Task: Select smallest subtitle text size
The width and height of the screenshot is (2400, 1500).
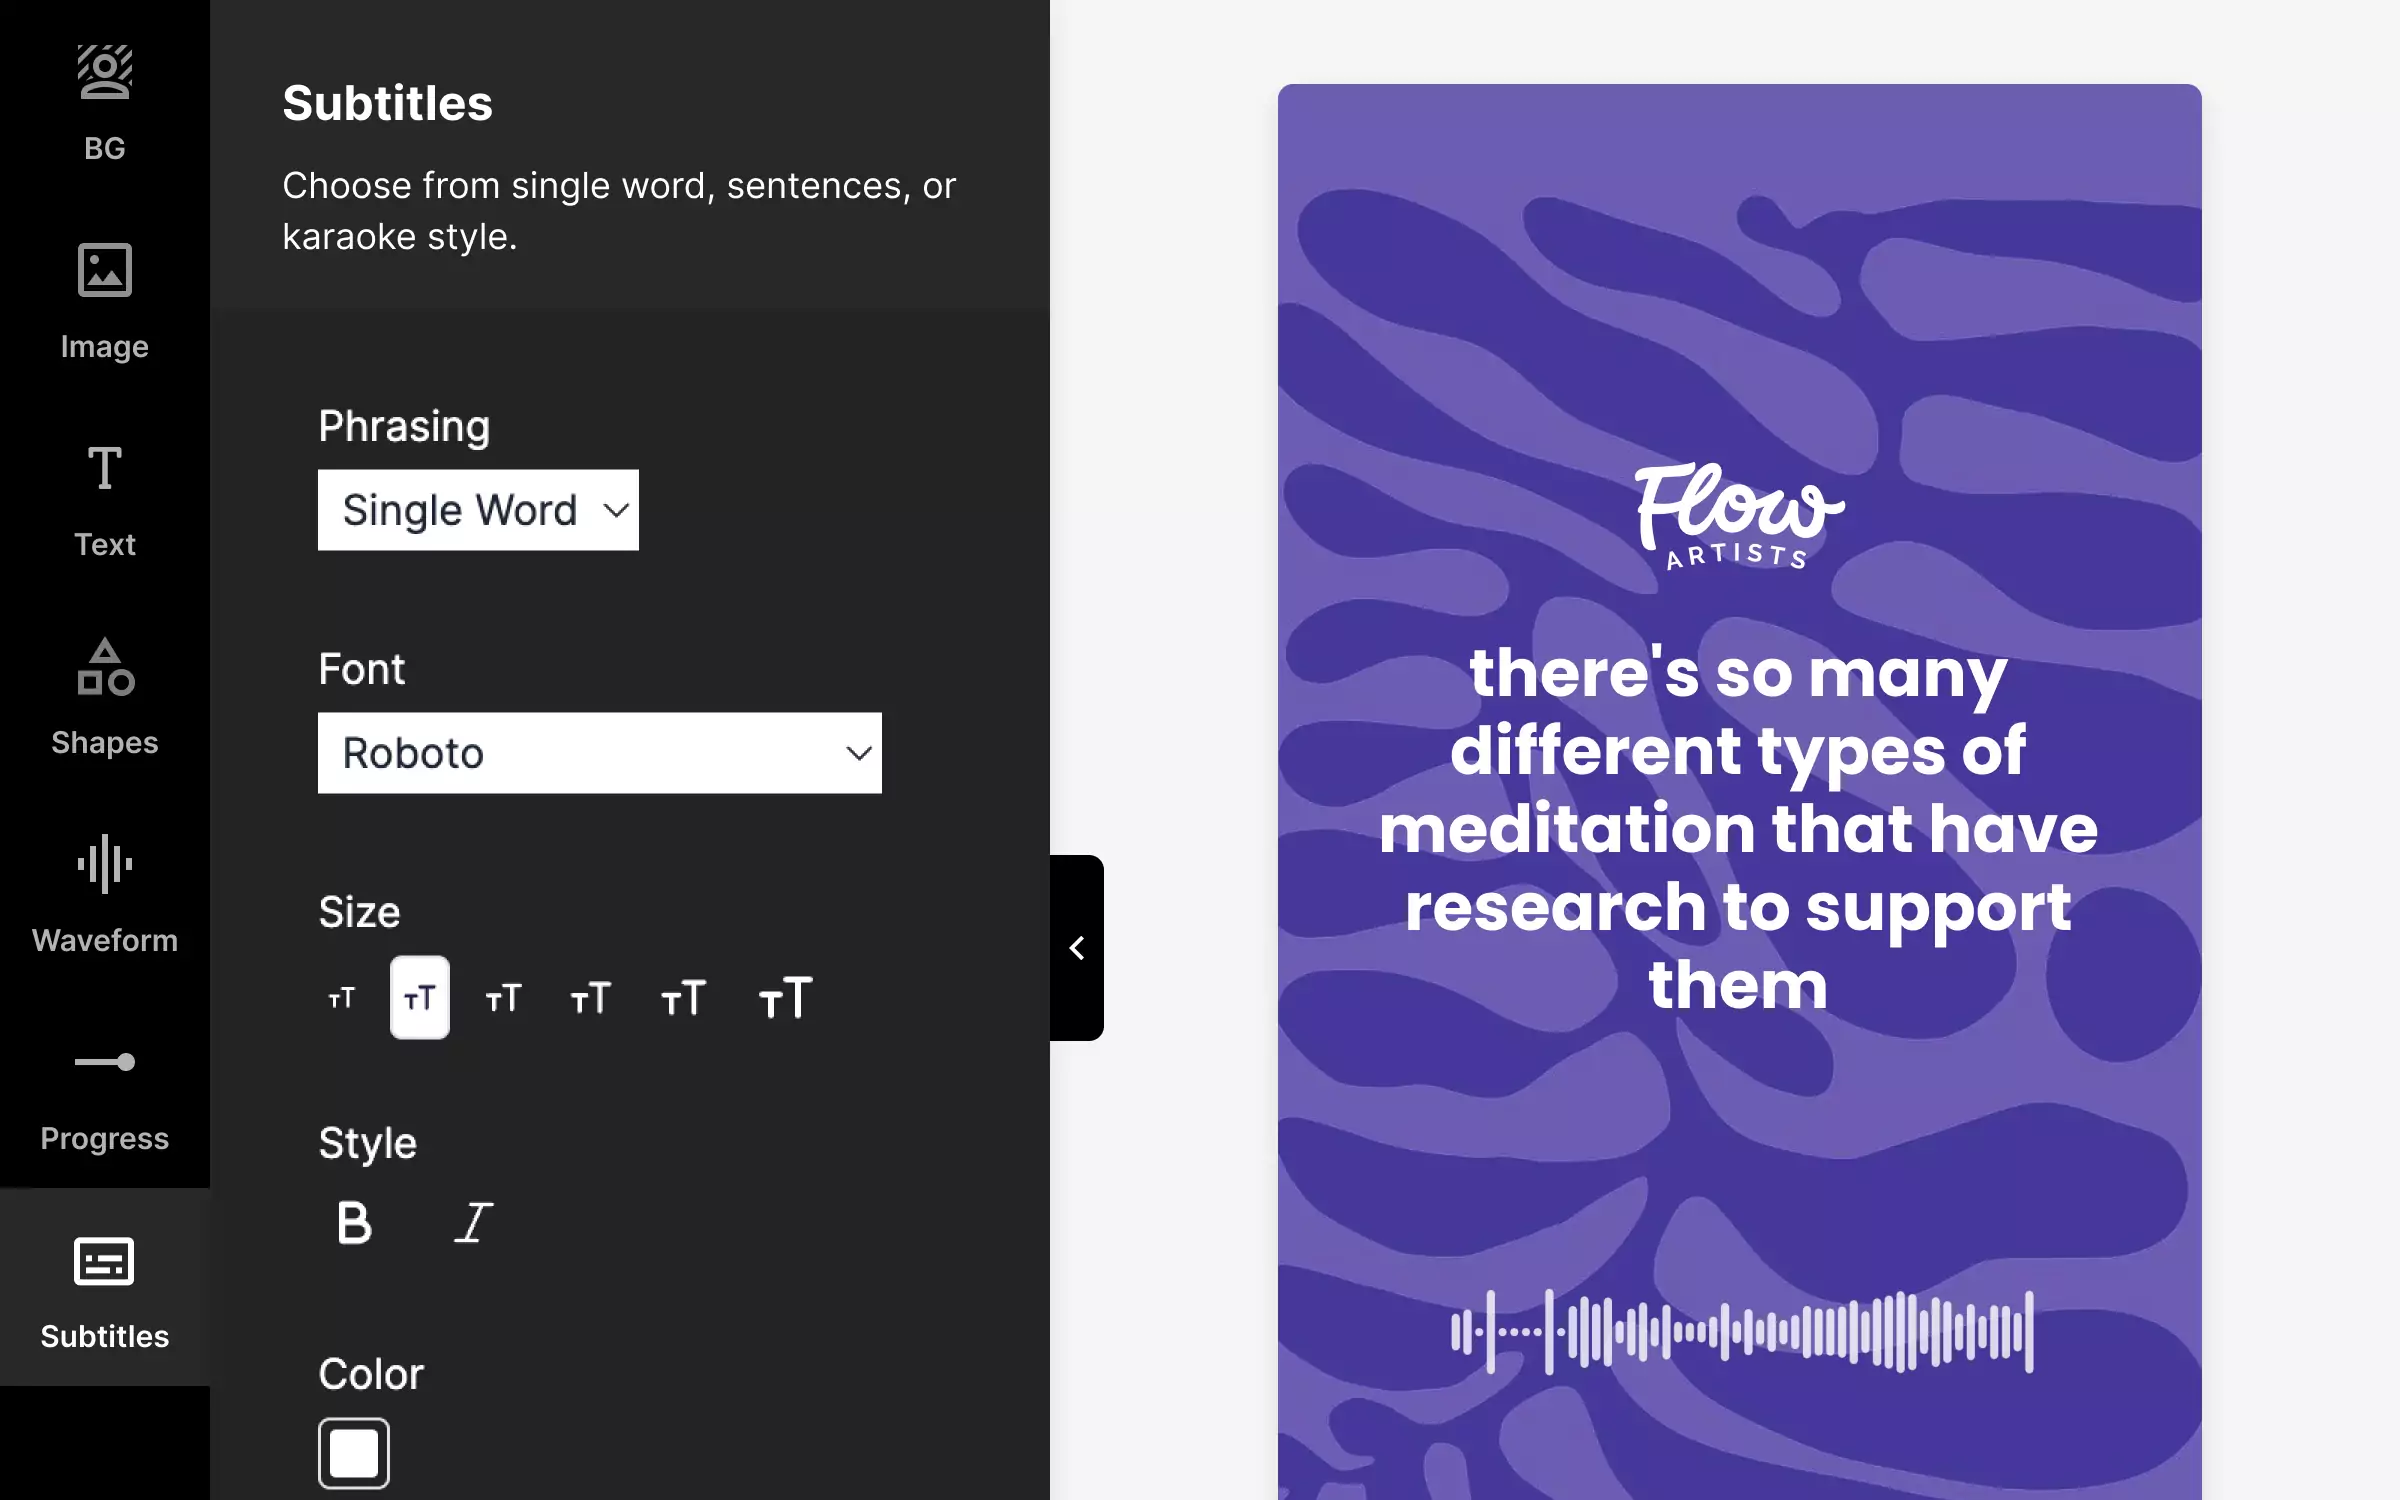Action: pyautogui.click(x=340, y=997)
